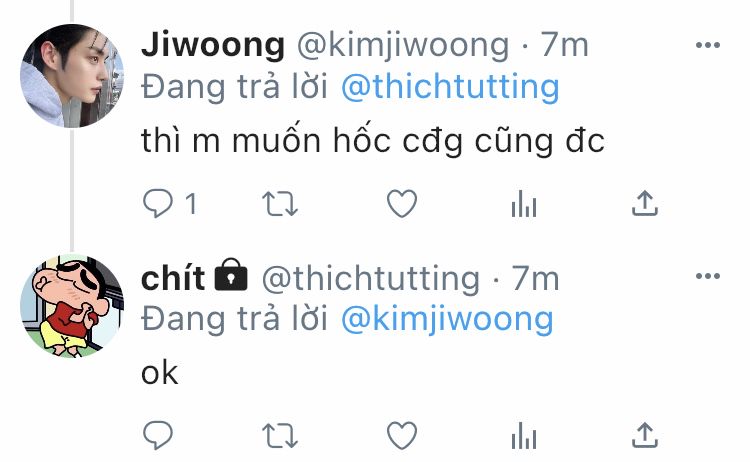View analytics for the "ok" tweet
The width and height of the screenshot is (750, 462).
point(524,436)
